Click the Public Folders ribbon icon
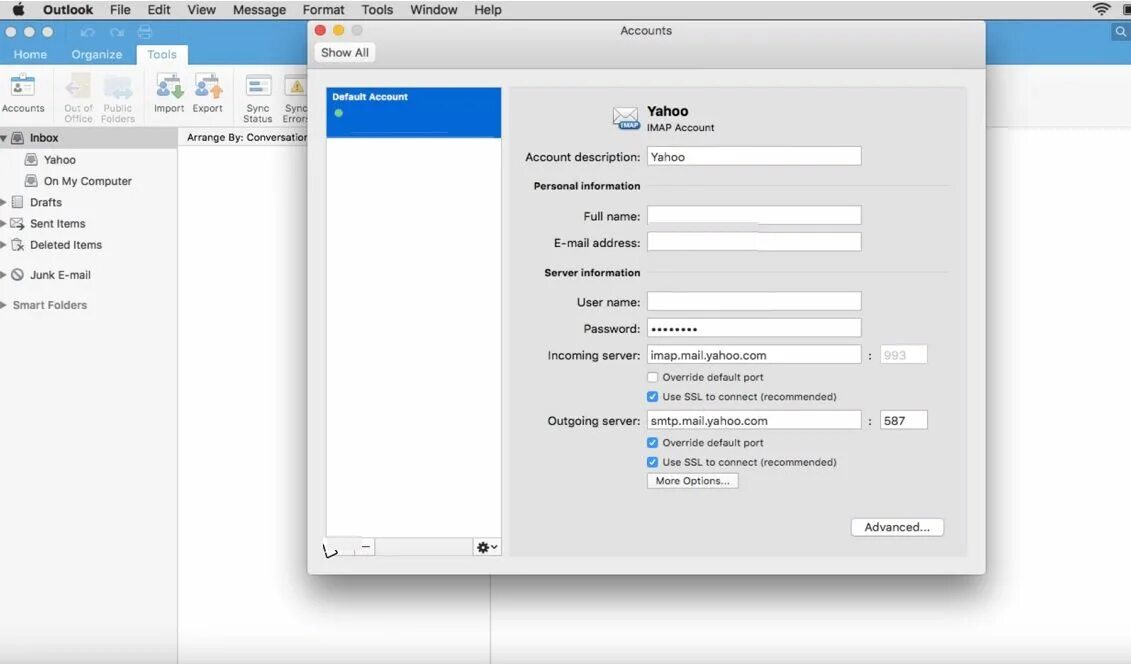Viewport: 1131px width, 664px height. [x=118, y=97]
